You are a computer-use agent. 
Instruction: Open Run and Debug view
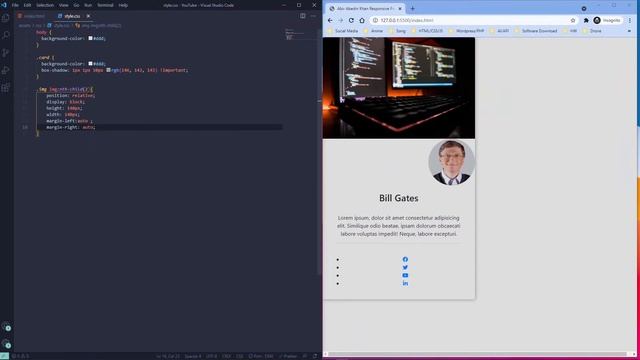(x=6, y=70)
